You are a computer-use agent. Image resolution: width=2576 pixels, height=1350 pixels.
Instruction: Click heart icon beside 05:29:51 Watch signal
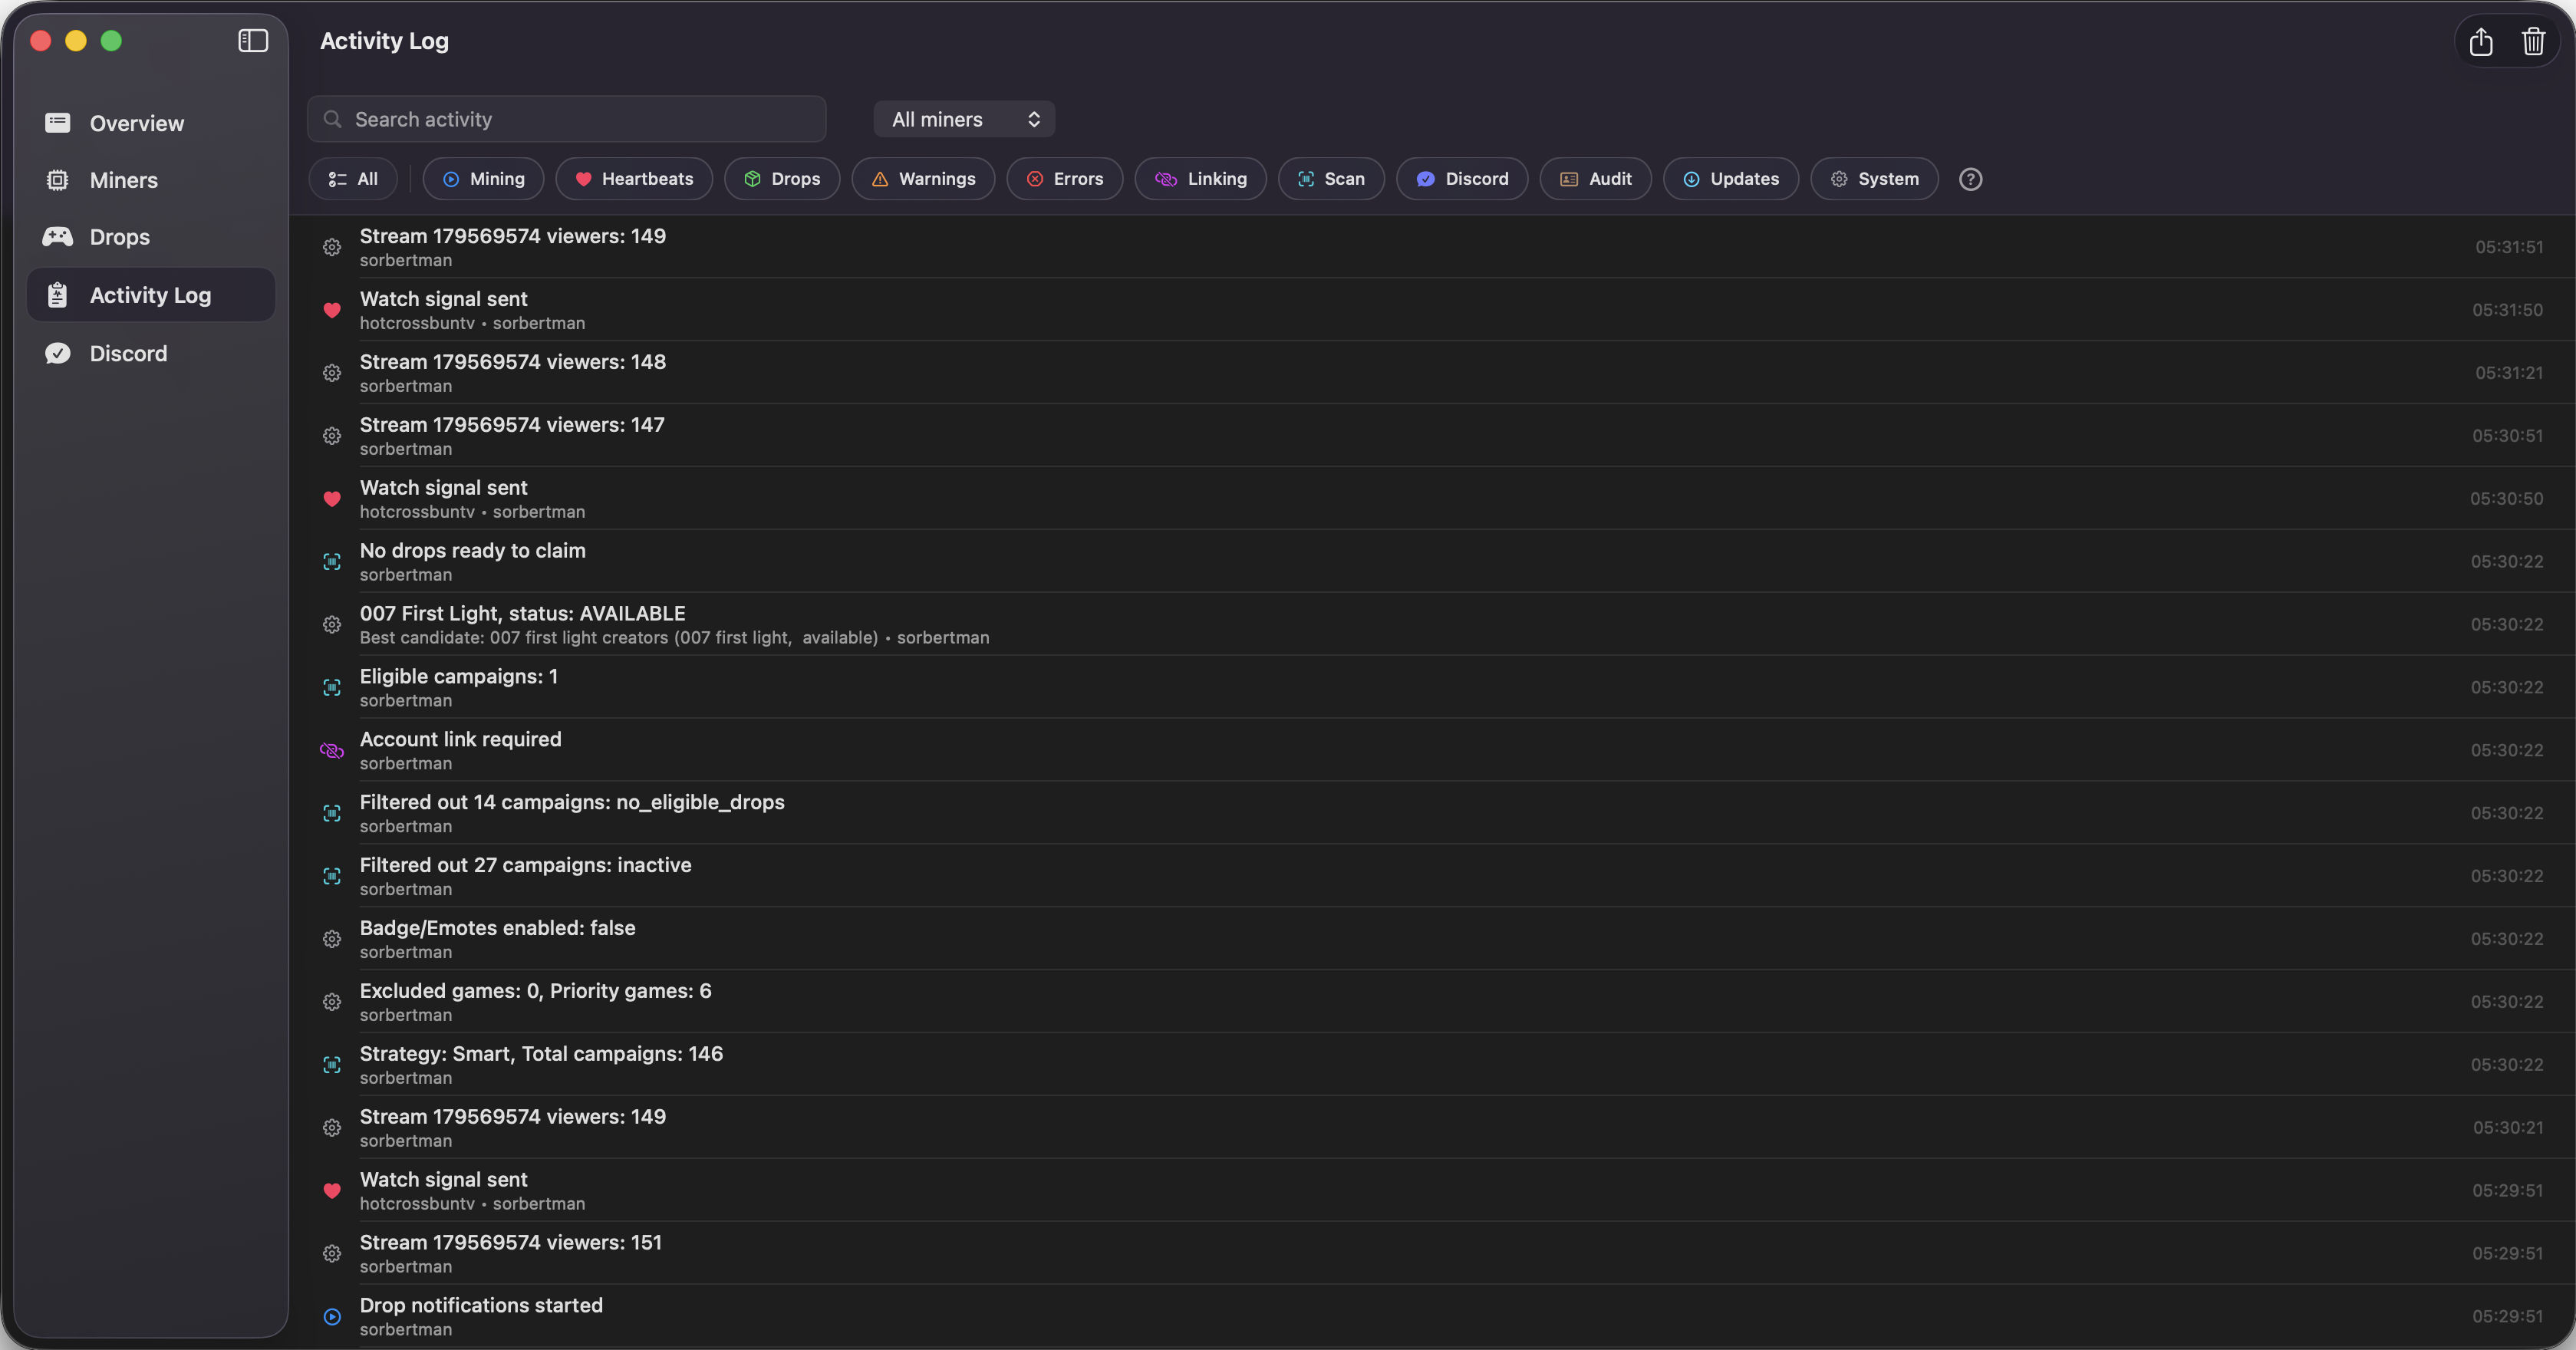[332, 1191]
